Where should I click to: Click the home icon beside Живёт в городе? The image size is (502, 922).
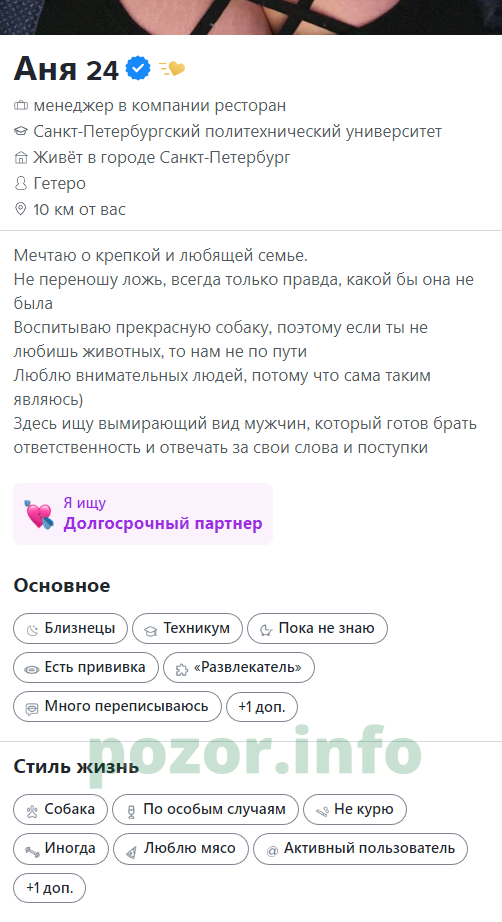click(21, 158)
